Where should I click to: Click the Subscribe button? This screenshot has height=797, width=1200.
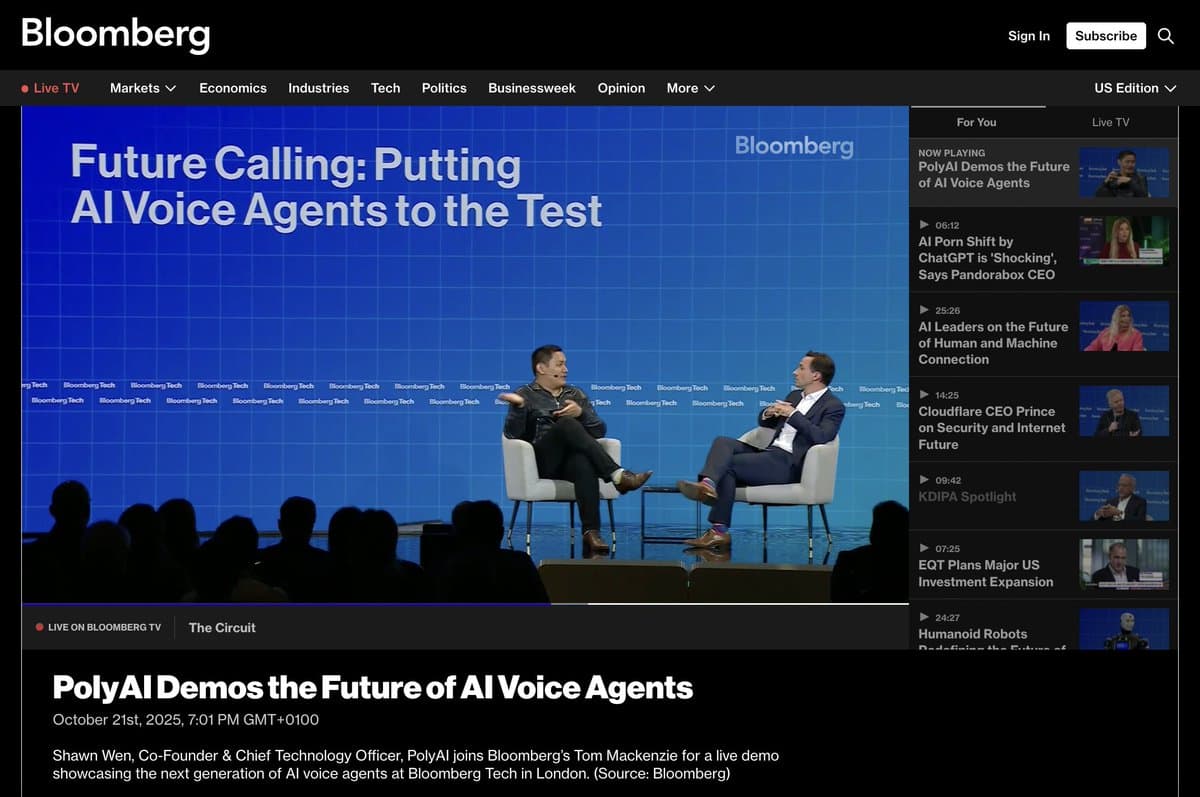click(x=1105, y=36)
